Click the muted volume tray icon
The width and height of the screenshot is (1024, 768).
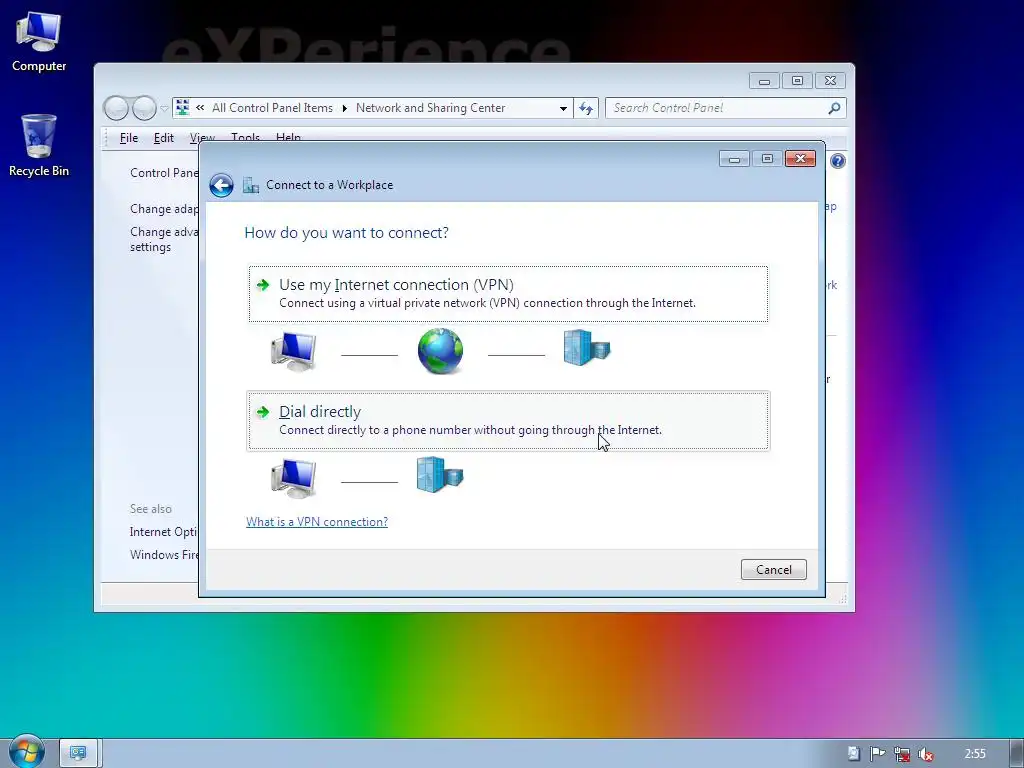coord(925,754)
